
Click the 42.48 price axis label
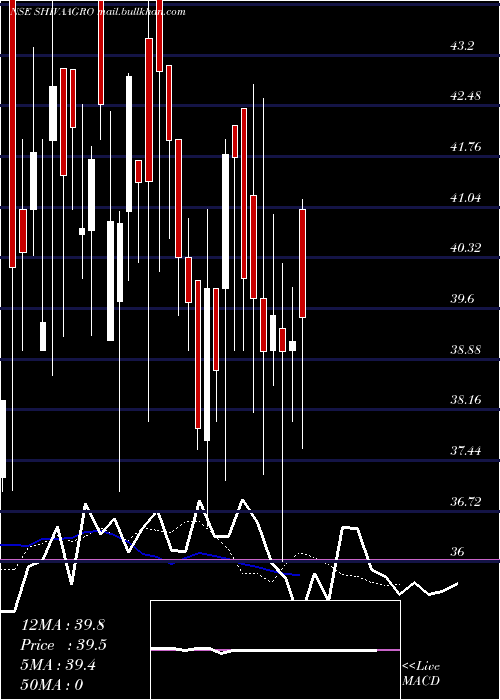466,96
